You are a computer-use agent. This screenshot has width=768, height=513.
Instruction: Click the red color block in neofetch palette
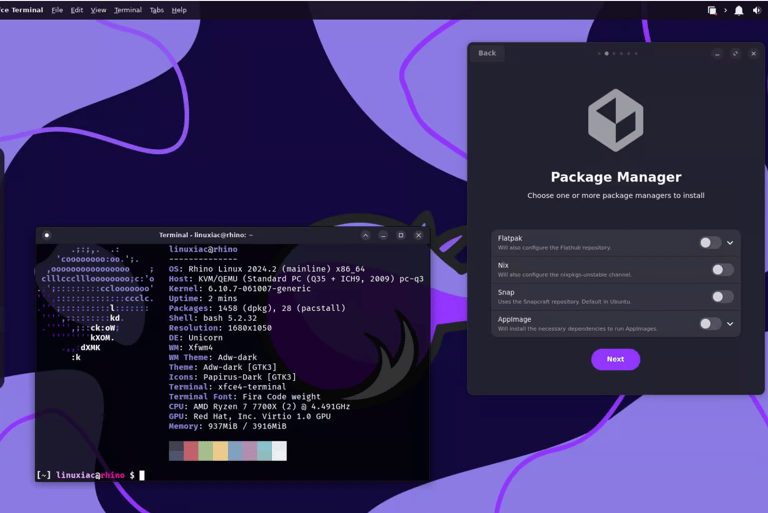pos(191,451)
